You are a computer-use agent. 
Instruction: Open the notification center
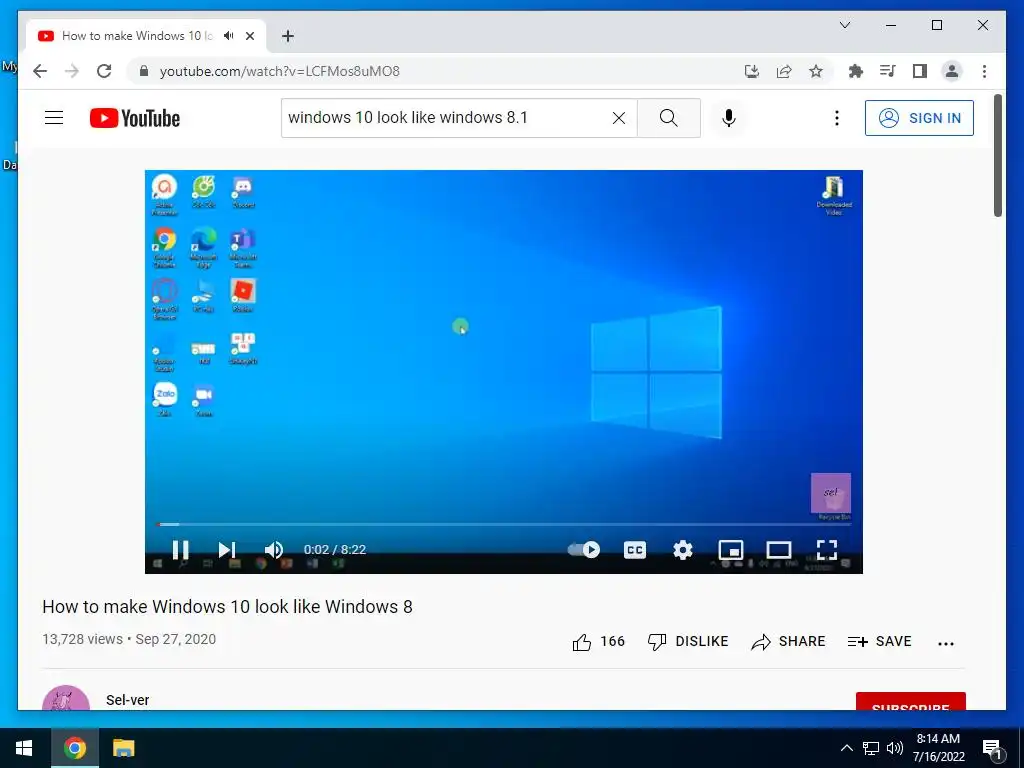click(992, 748)
